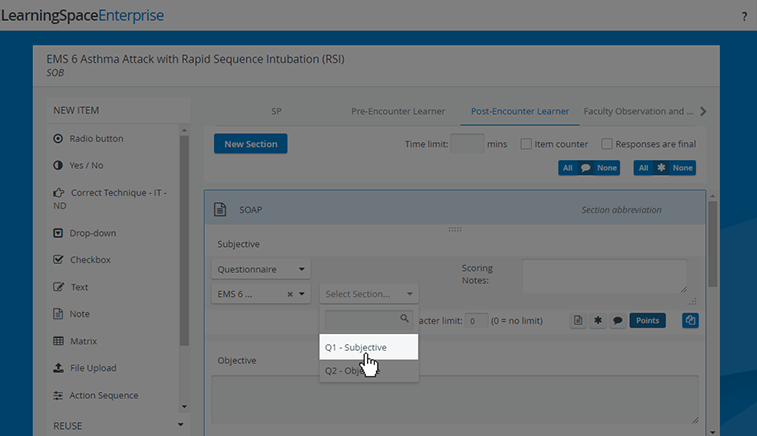Switch to Pre-Encounter Learner tab

tap(398, 111)
